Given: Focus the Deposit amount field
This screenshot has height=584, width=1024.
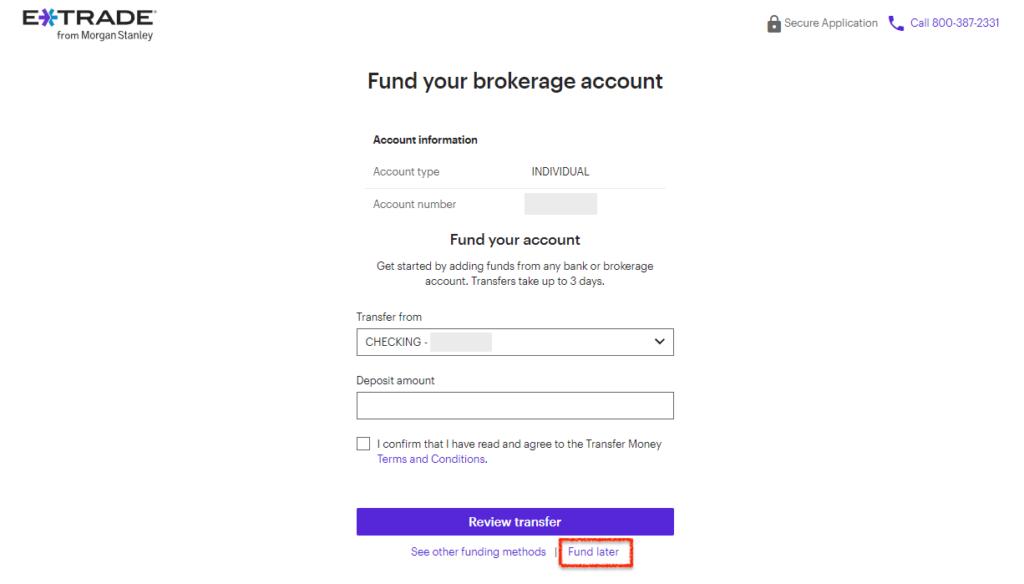Looking at the screenshot, I should tap(515, 406).
